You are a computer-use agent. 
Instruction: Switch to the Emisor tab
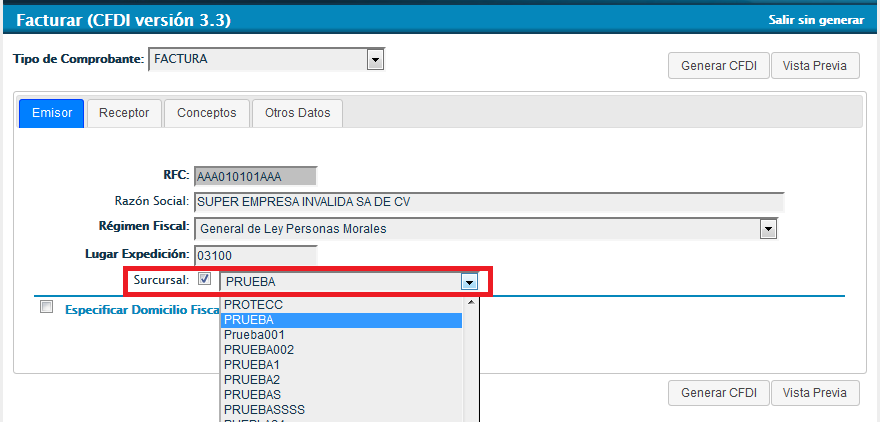click(52, 113)
